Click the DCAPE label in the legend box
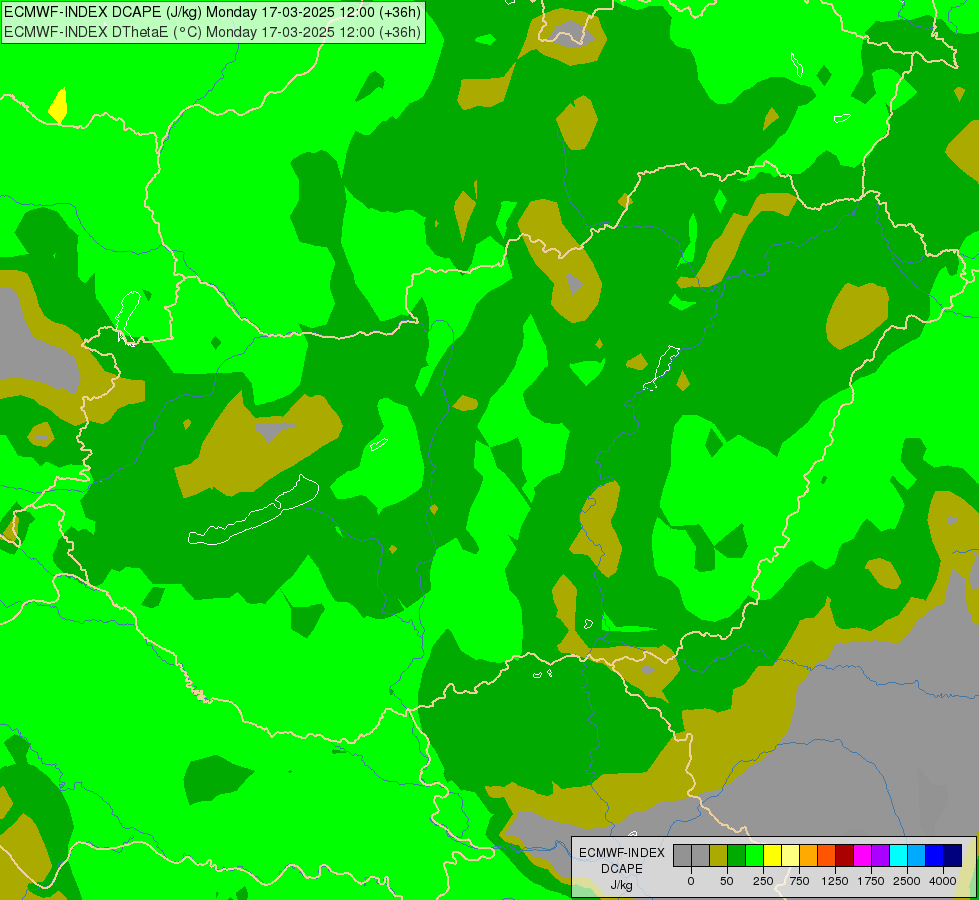 (x=622, y=869)
